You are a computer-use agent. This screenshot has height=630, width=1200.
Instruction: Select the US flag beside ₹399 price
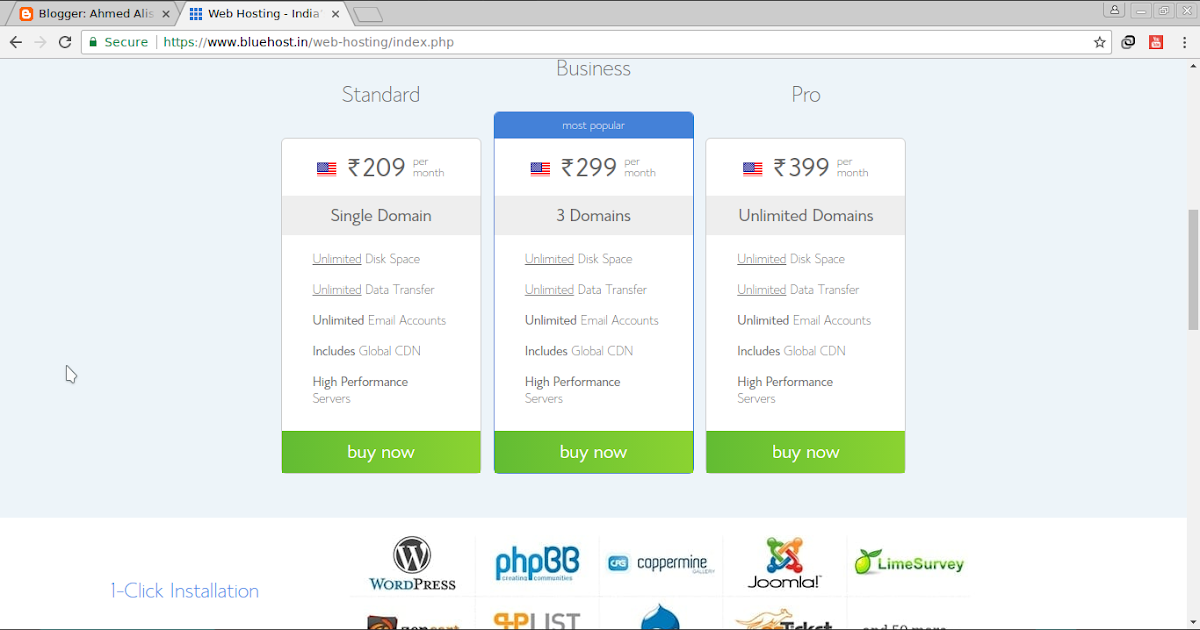tap(753, 169)
